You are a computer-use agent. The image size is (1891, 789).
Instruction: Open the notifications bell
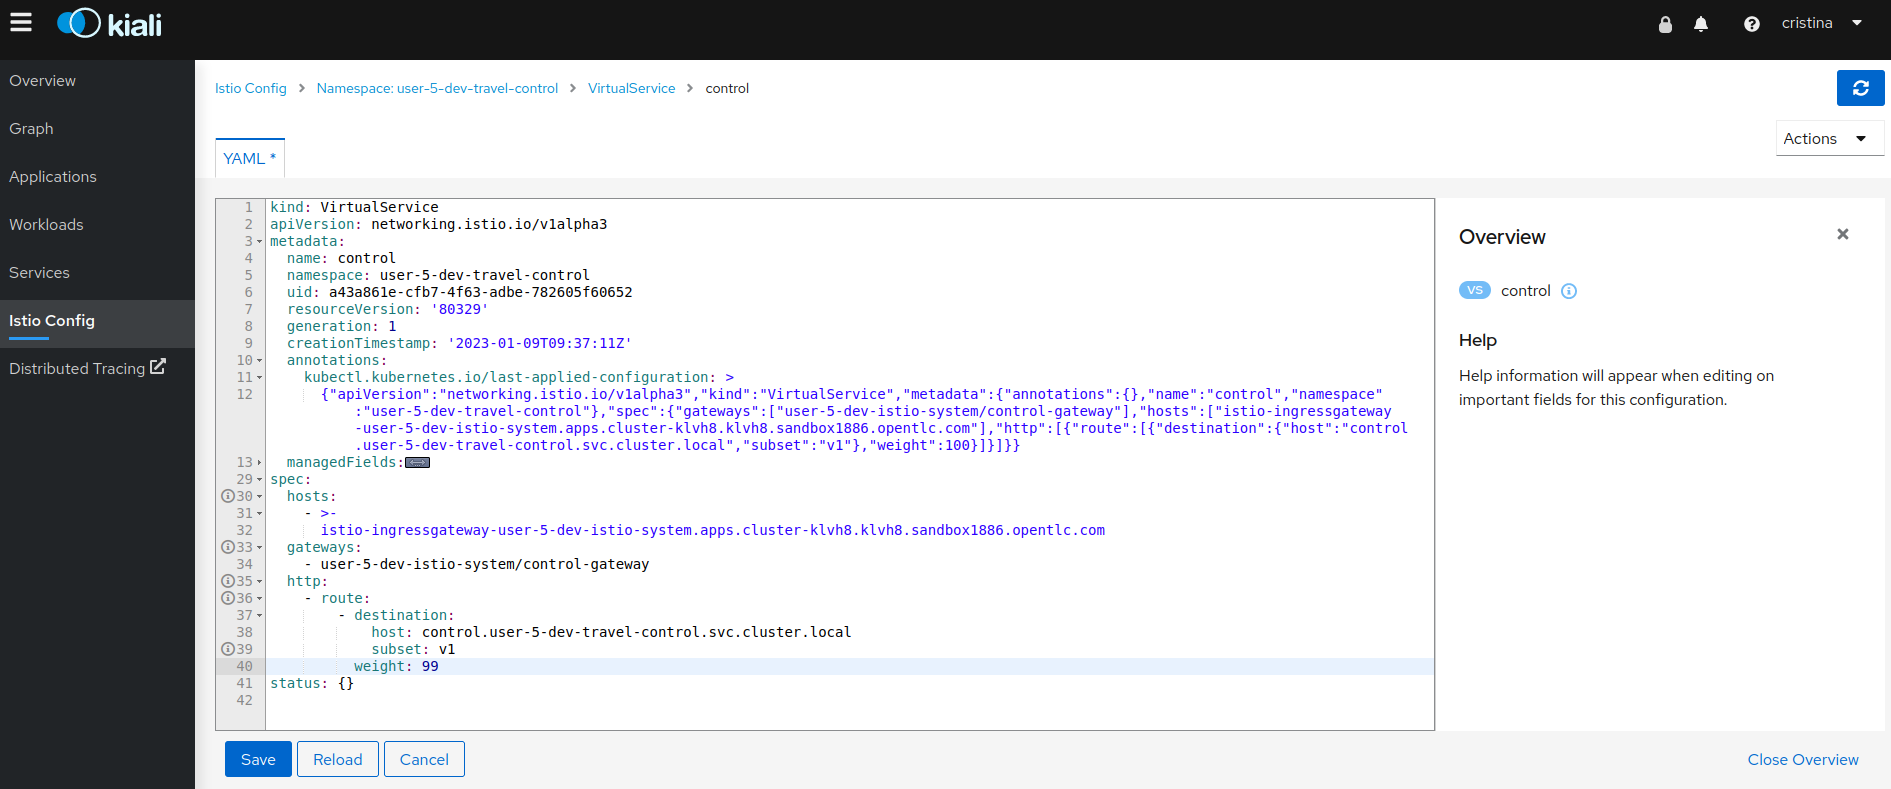[1701, 24]
